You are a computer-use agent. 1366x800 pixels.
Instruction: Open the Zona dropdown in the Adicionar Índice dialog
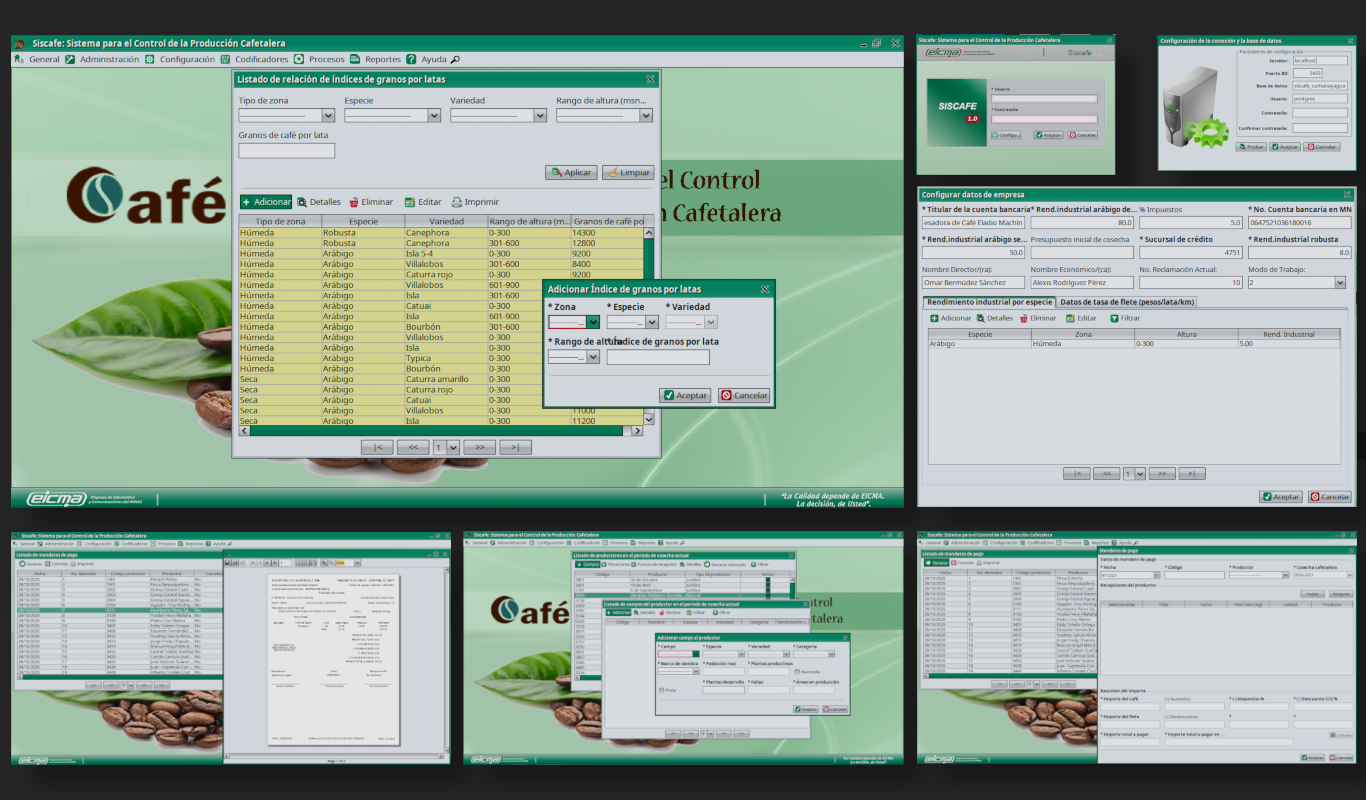pyautogui.click(x=592, y=323)
